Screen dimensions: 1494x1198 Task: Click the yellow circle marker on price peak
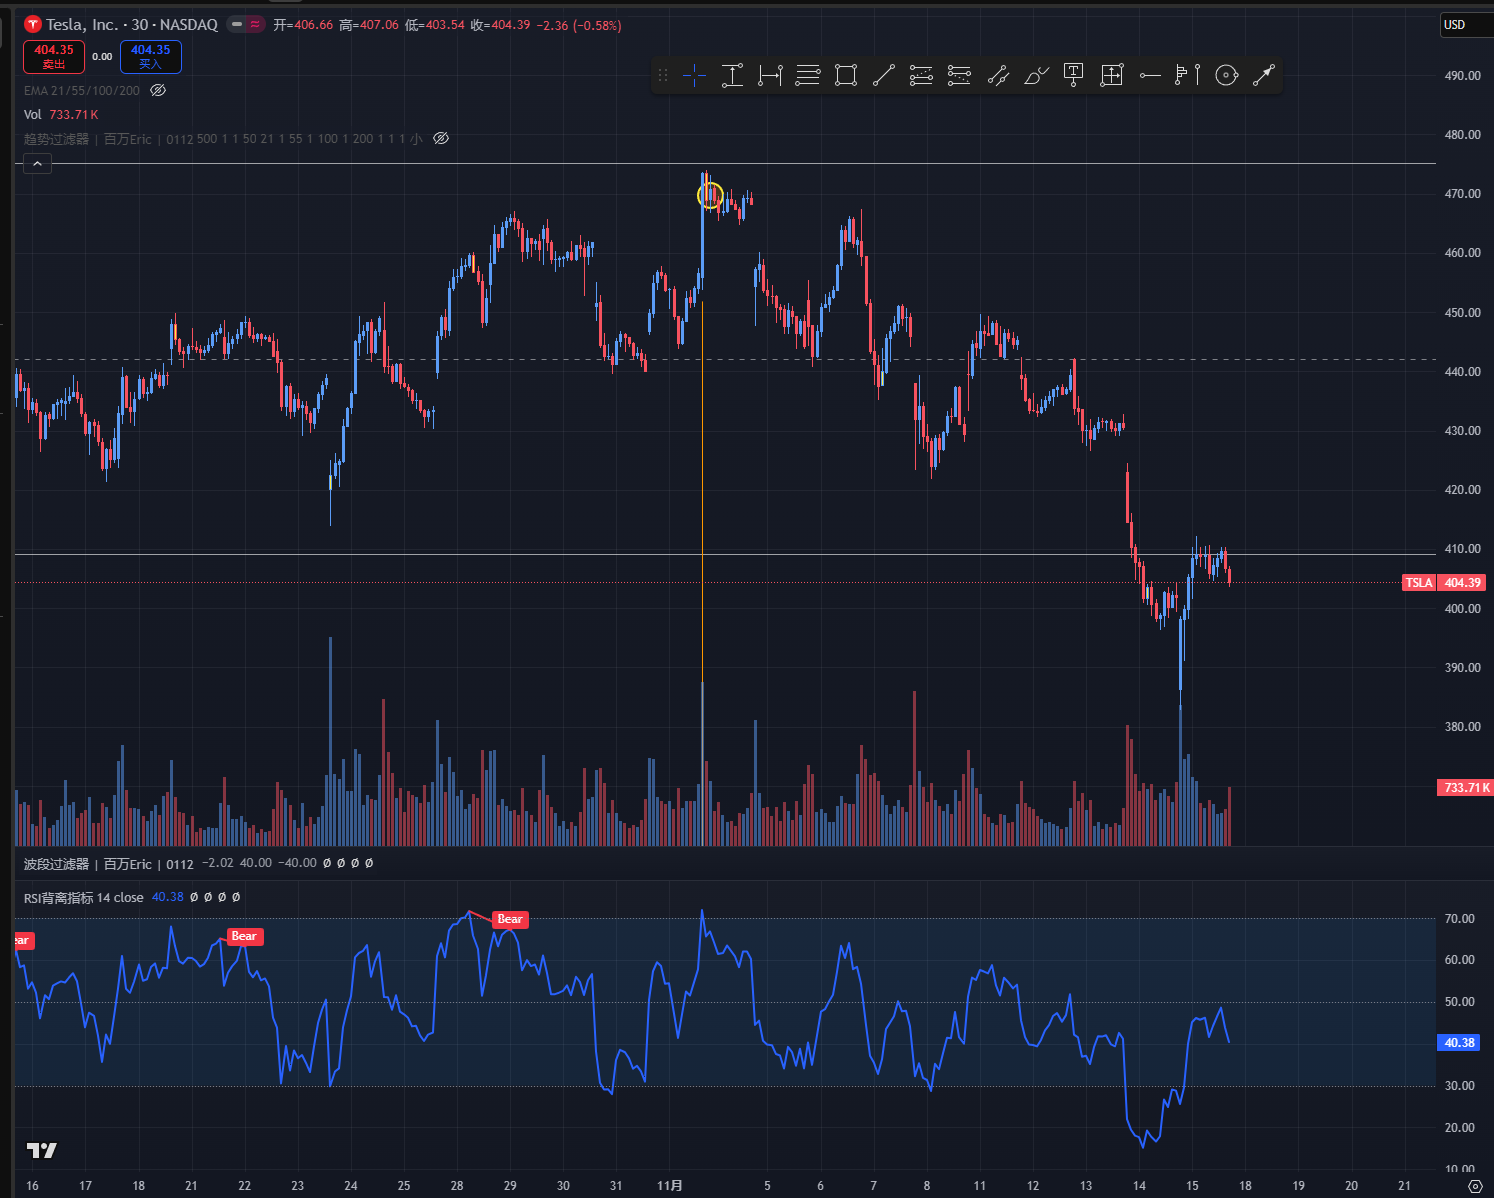pos(710,195)
